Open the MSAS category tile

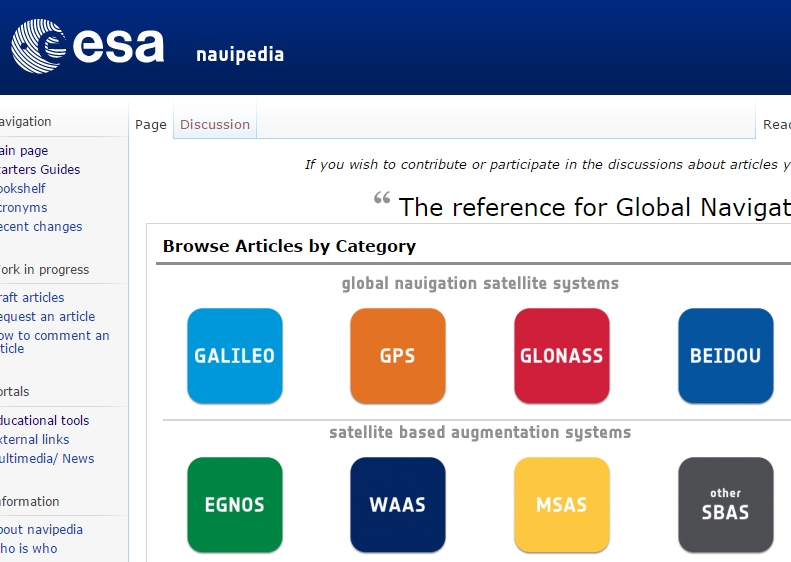tap(561, 504)
